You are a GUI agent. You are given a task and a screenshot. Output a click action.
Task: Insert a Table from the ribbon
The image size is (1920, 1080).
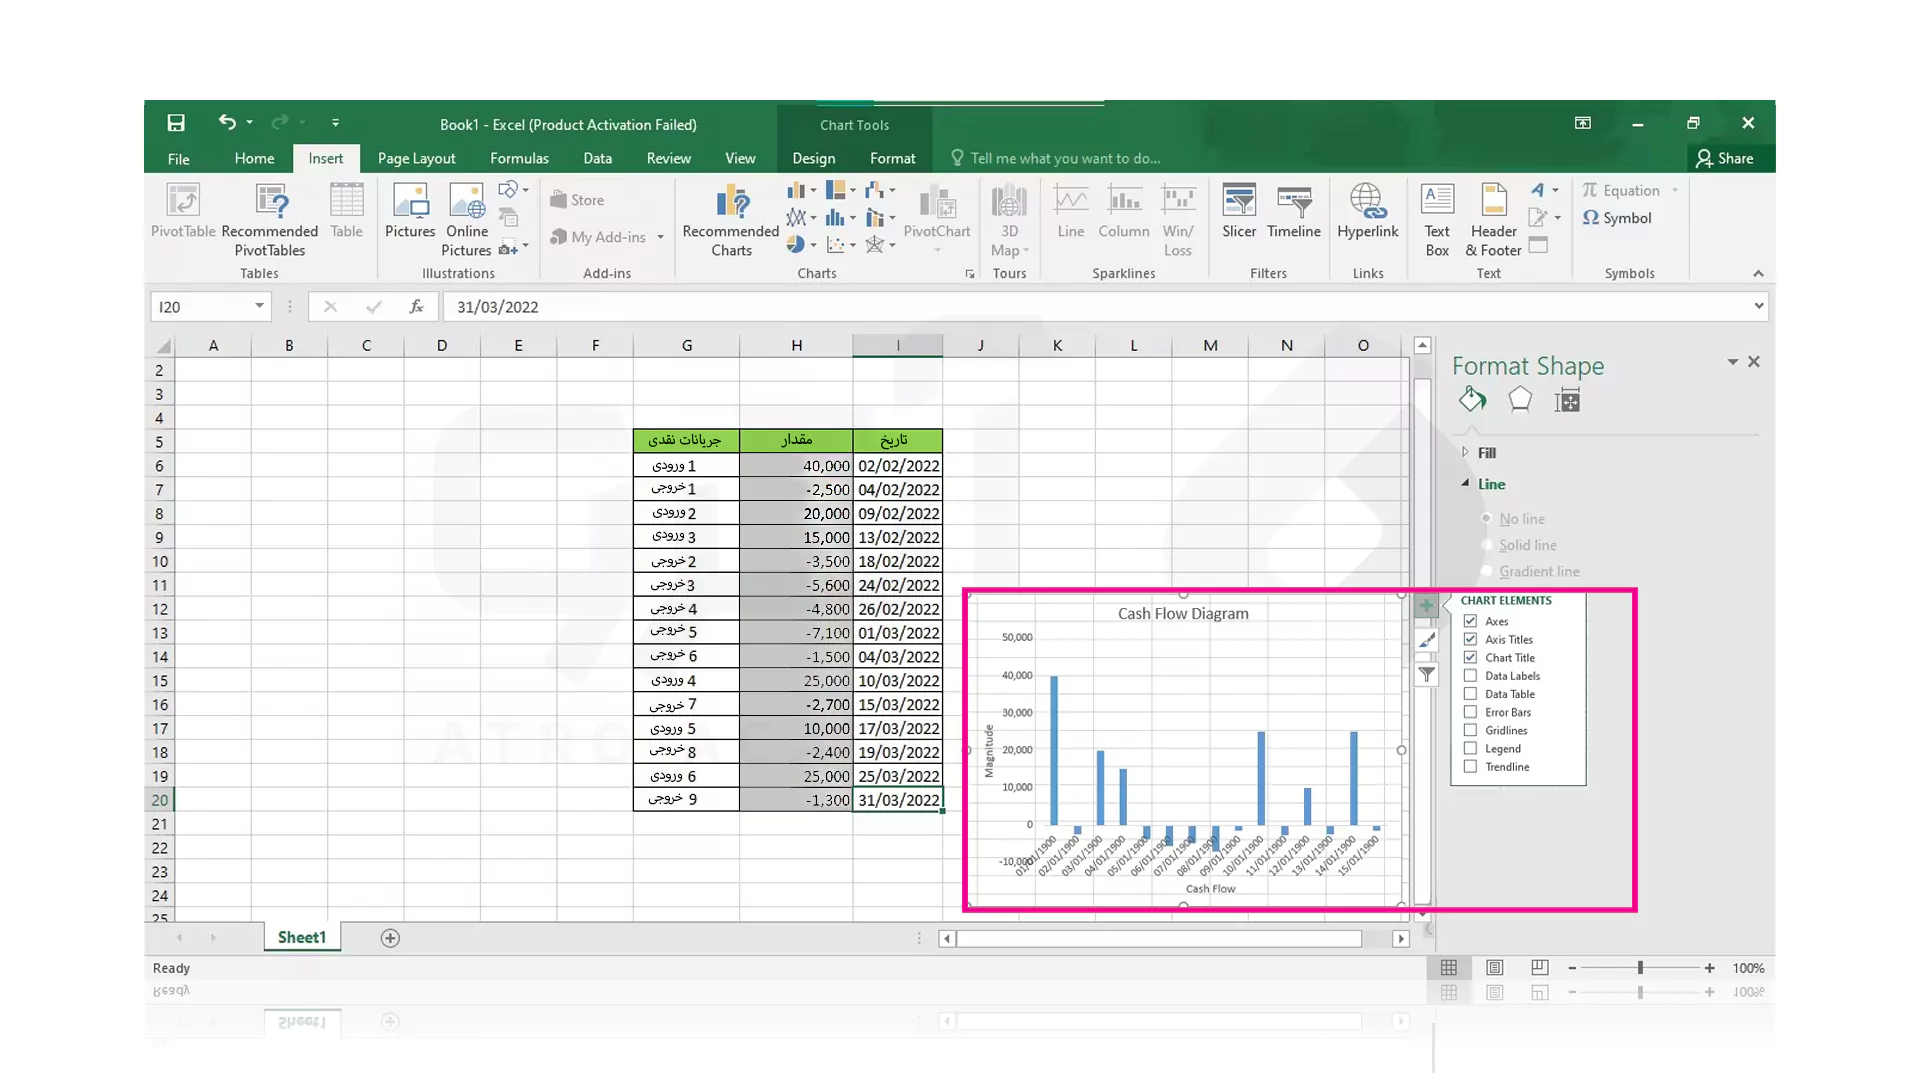coord(346,211)
